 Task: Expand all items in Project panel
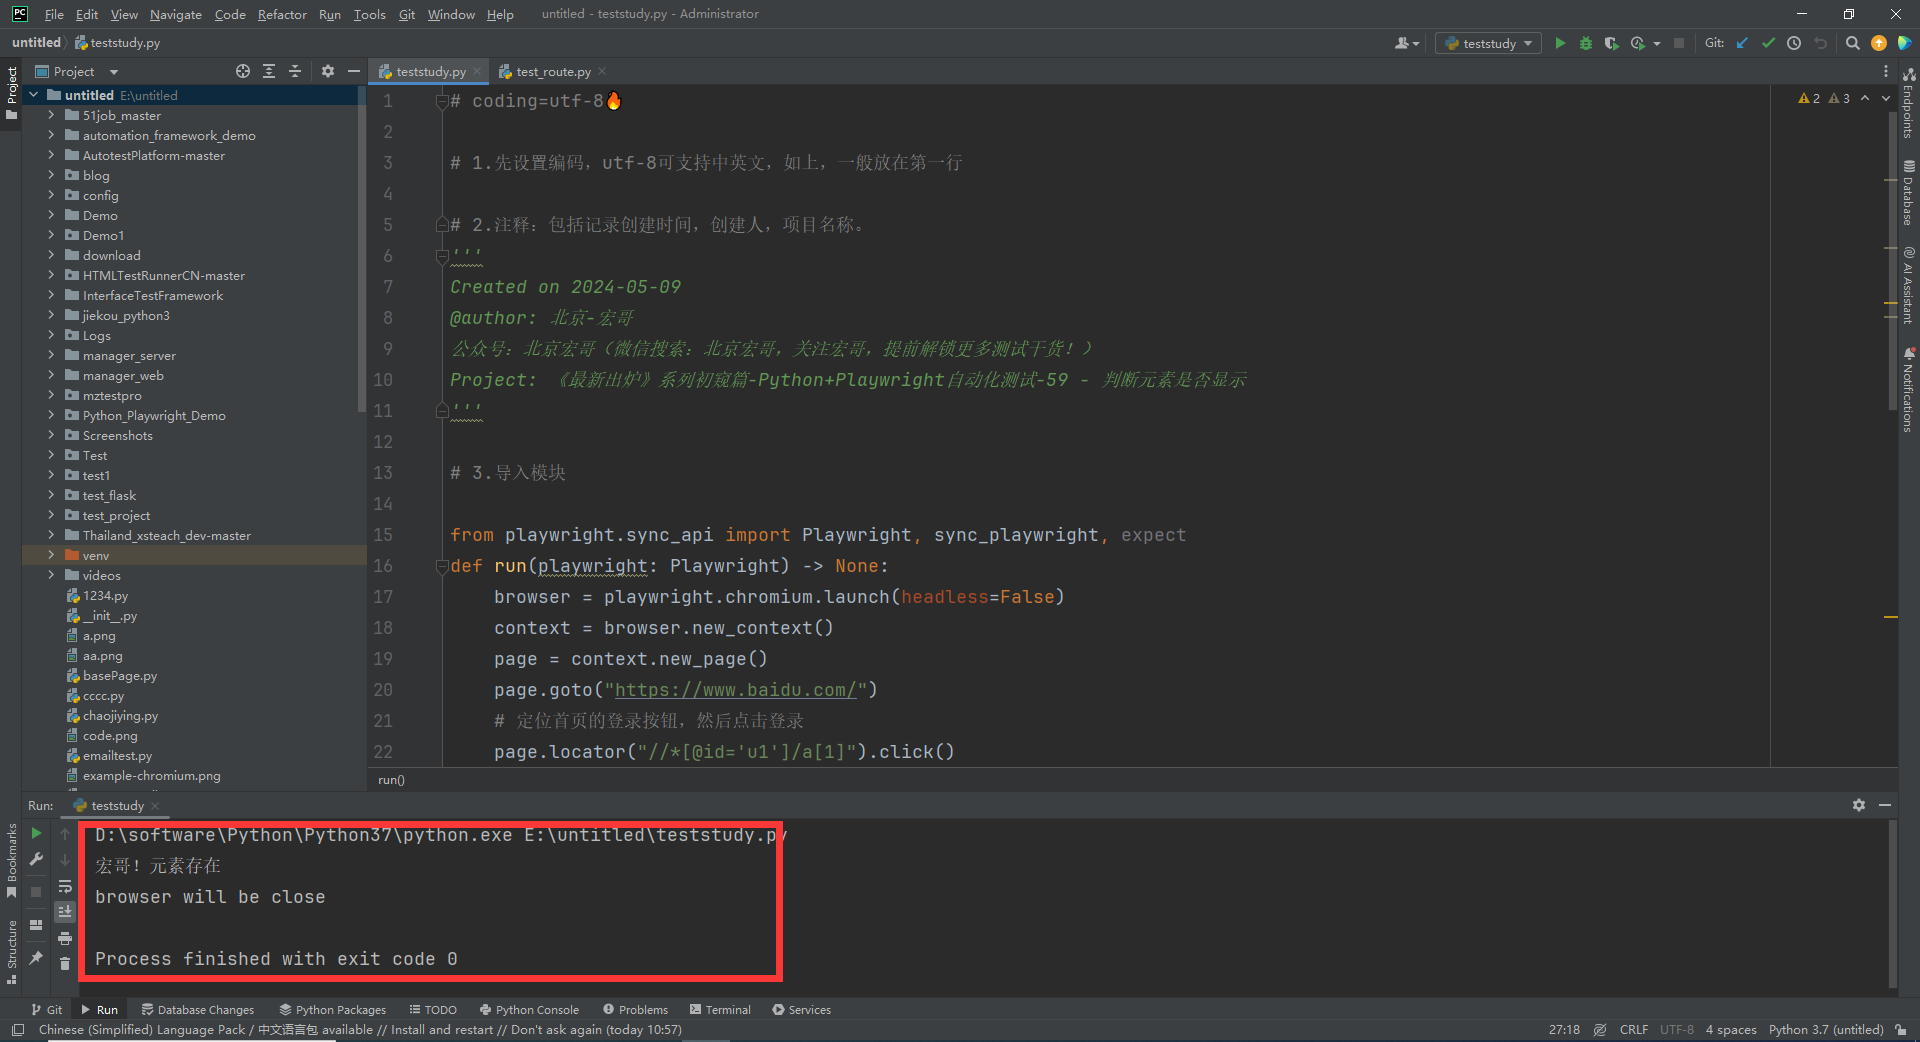click(x=269, y=71)
